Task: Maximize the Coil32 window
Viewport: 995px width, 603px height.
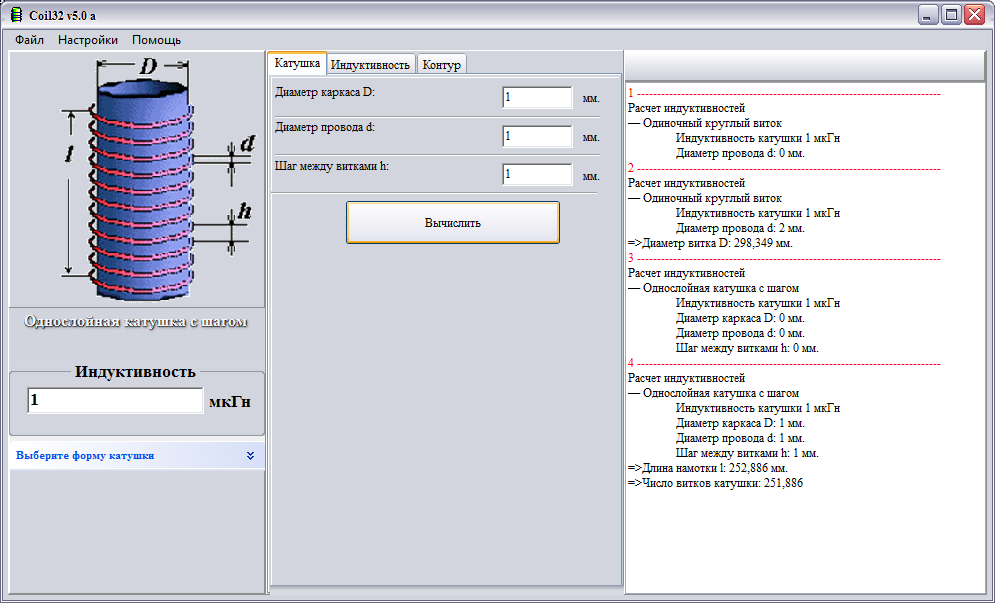Action: click(x=951, y=15)
